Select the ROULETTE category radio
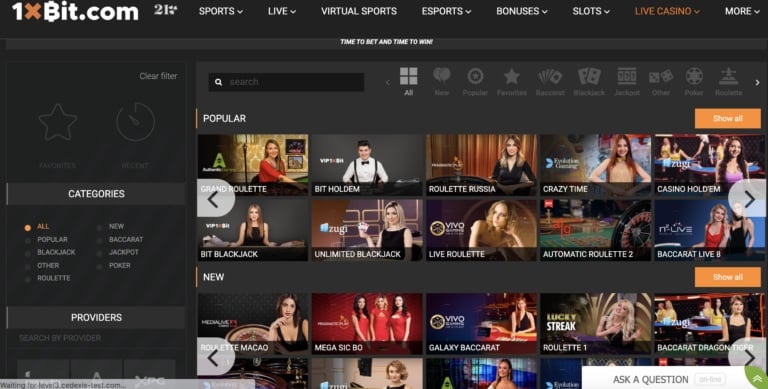Viewport: 768px width, 389px height. tap(28, 279)
